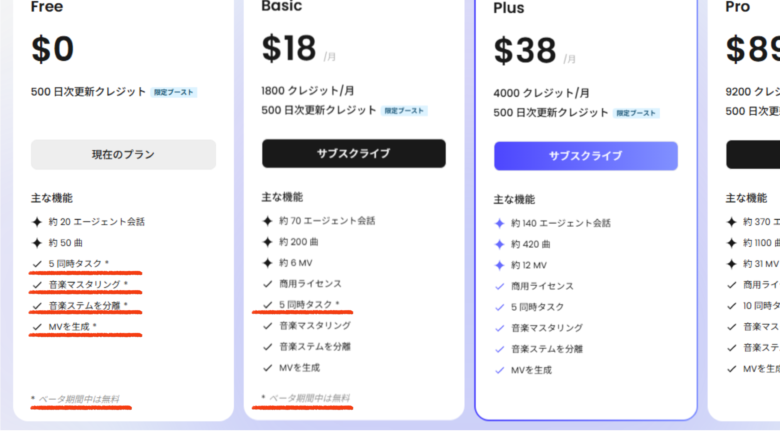Click the Pro plan subscribe button
This screenshot has height=439, width=780.
[753, 155]
